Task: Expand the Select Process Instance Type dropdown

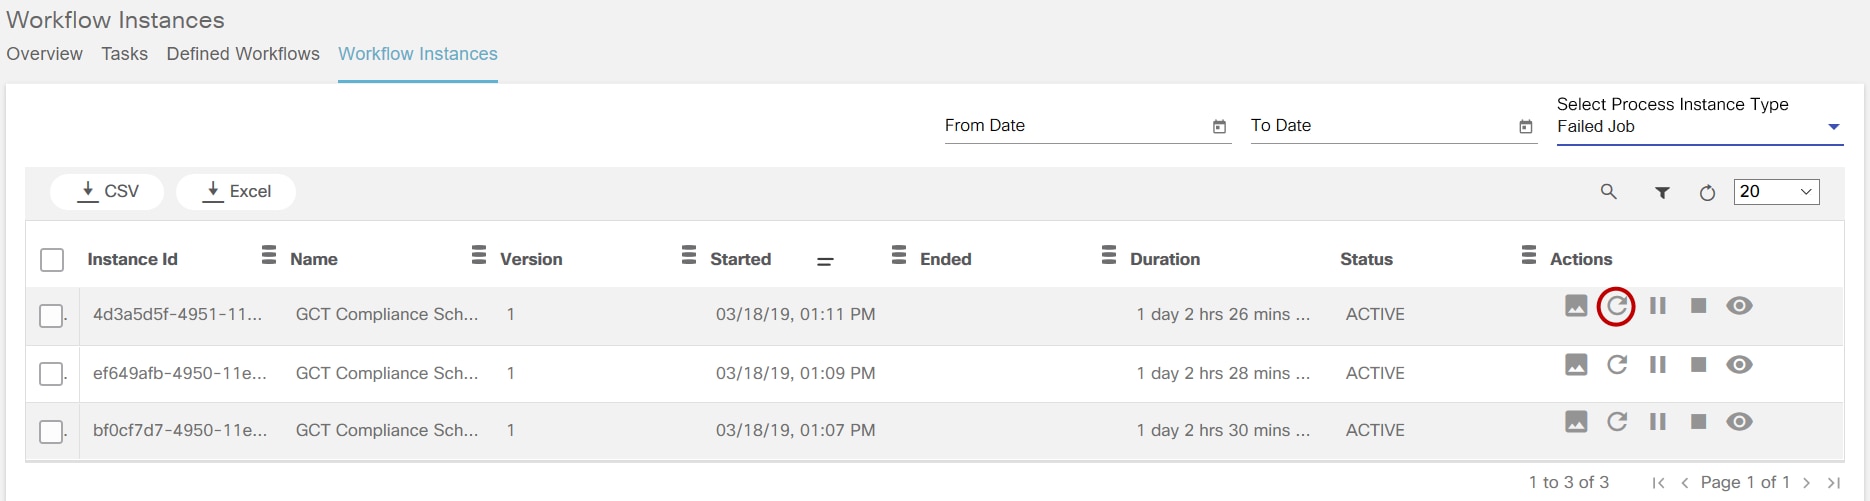Action: tap(1833, 127)
